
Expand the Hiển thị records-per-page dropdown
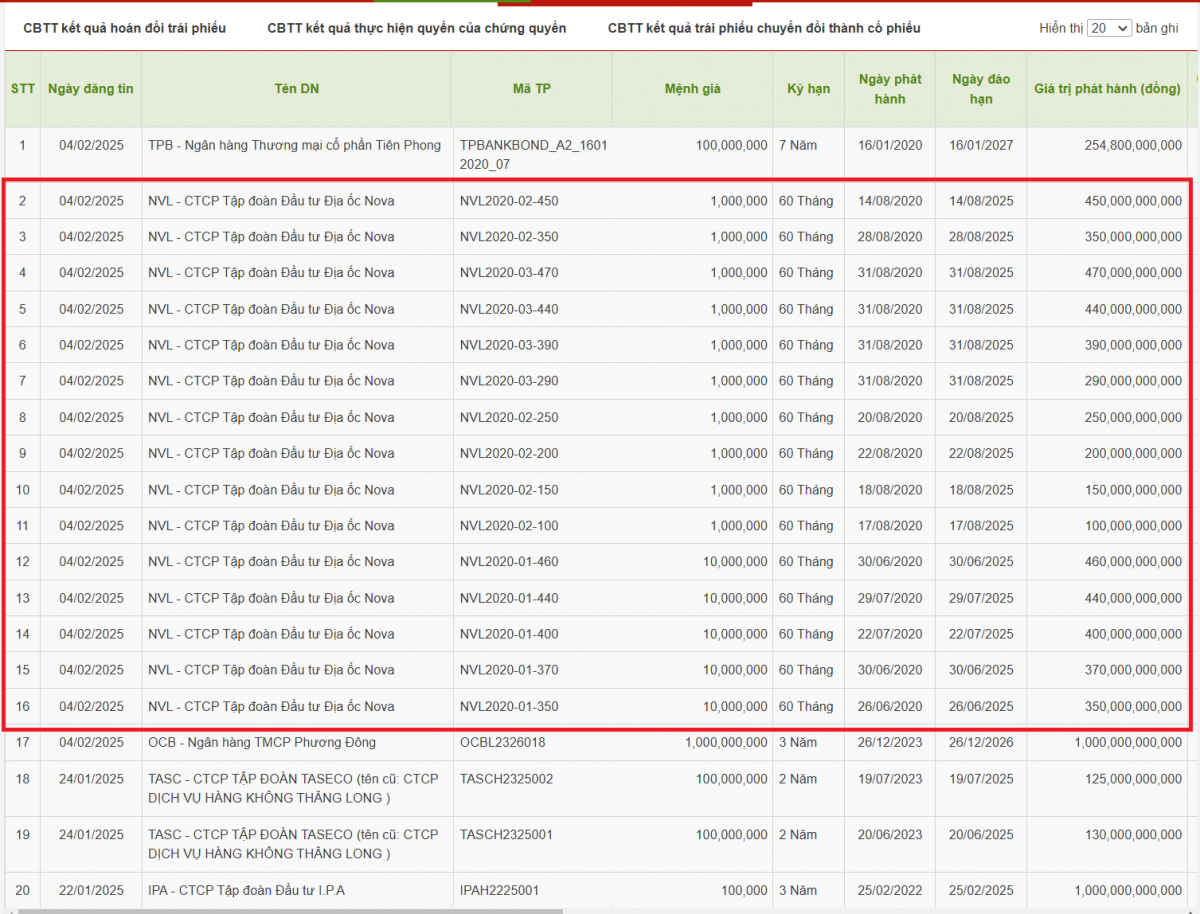1109,28
